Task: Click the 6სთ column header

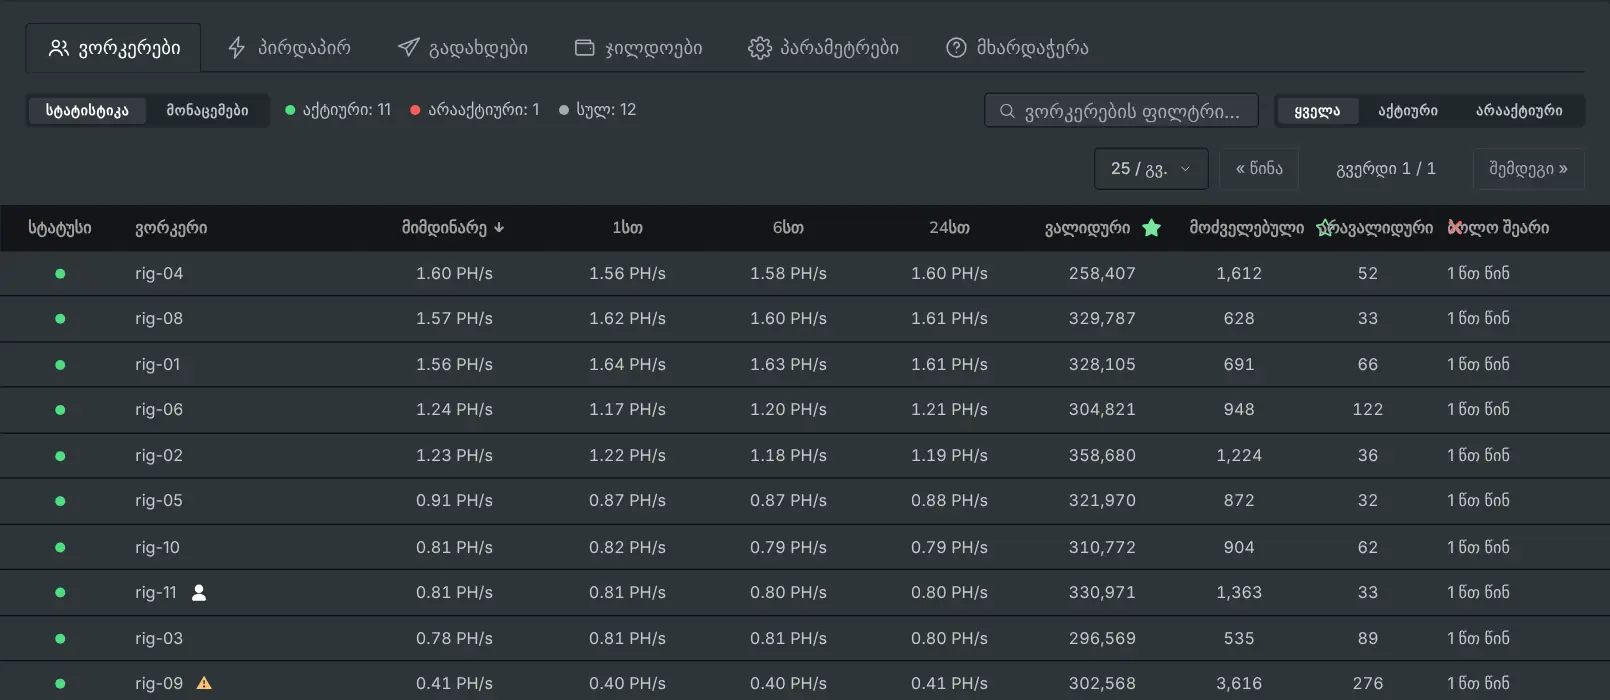Action: [788, 228]
